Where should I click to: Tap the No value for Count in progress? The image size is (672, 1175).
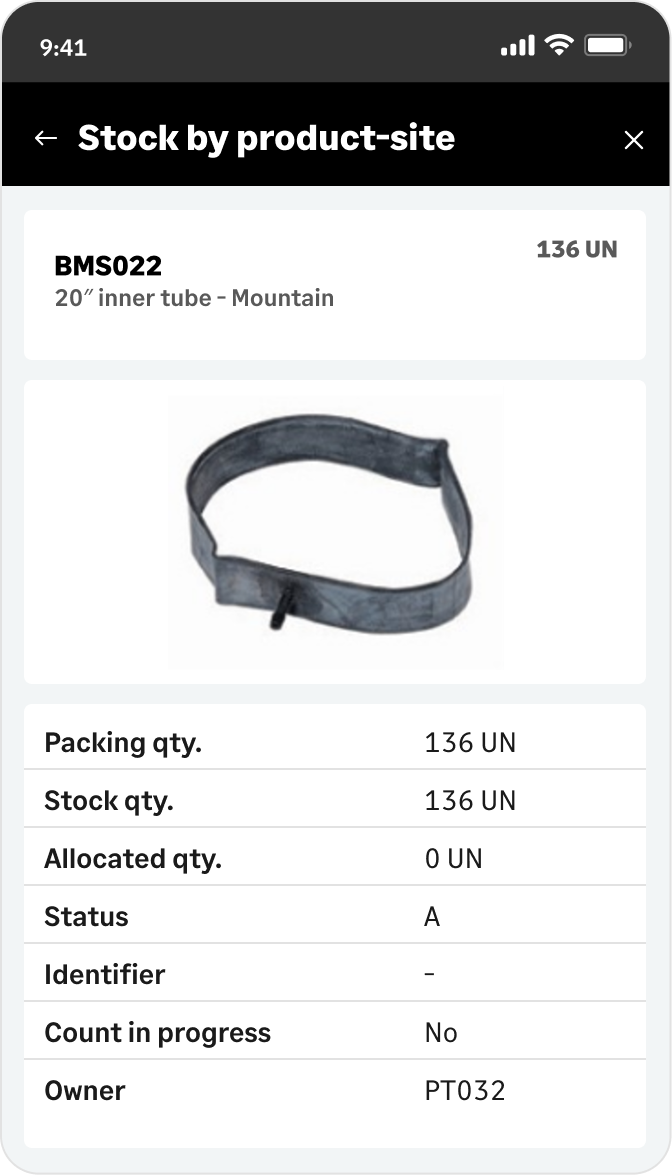pos(441,1033)
